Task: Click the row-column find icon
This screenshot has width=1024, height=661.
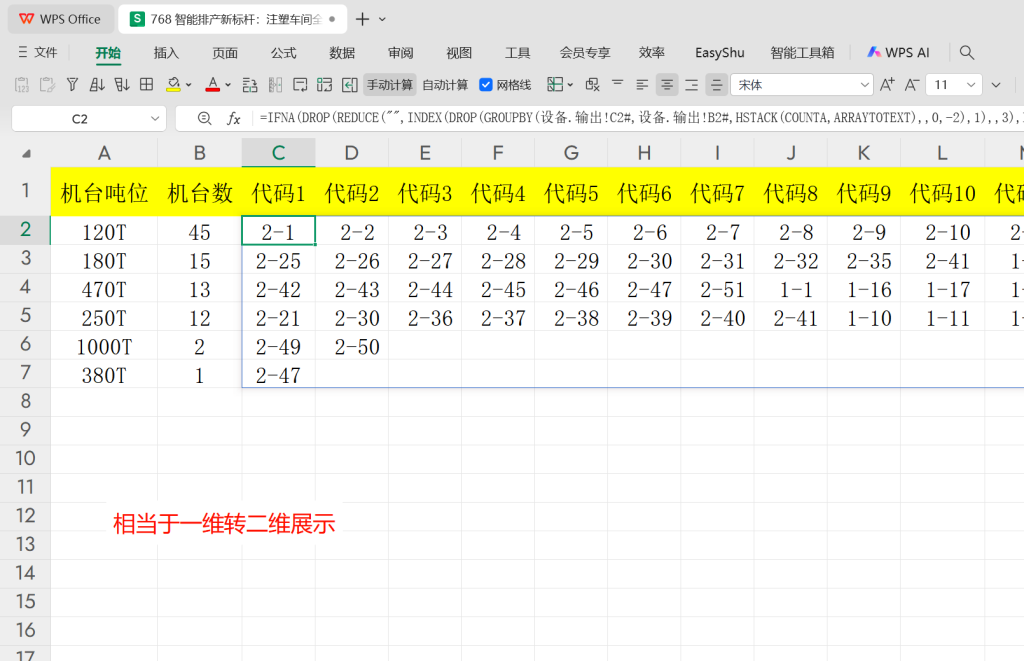Action: click(x=249, y=85)
